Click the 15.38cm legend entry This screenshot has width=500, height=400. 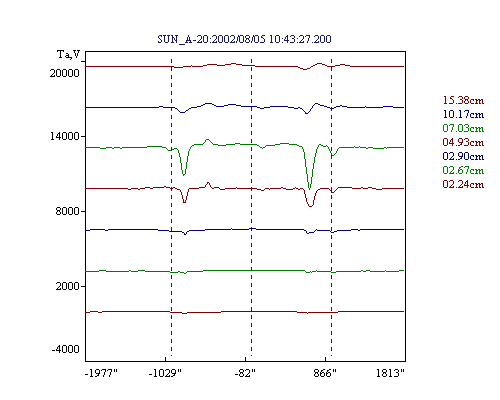click(463, 100)
